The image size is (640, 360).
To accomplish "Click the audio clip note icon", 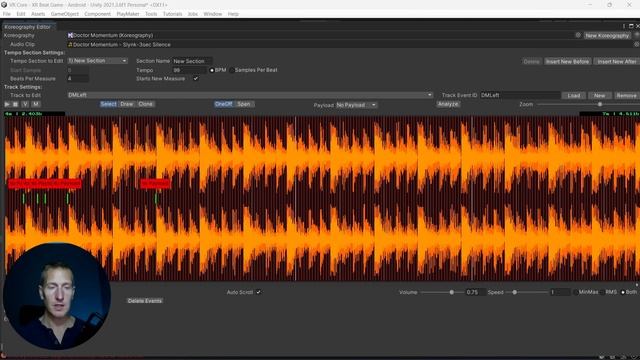I will [70, 44].
